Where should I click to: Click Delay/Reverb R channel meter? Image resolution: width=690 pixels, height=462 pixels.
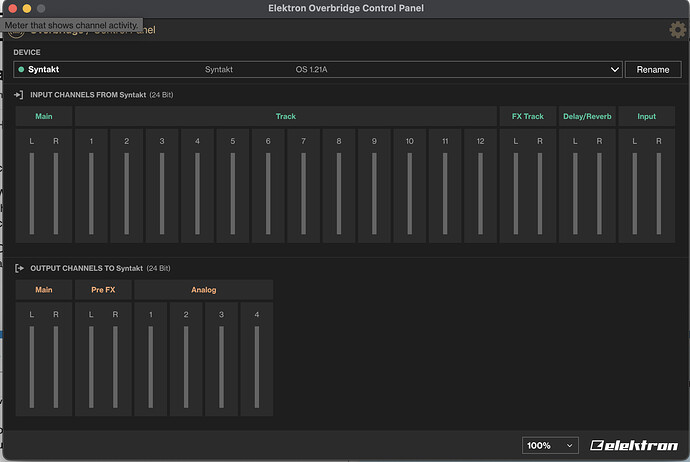tap(599, 194)
